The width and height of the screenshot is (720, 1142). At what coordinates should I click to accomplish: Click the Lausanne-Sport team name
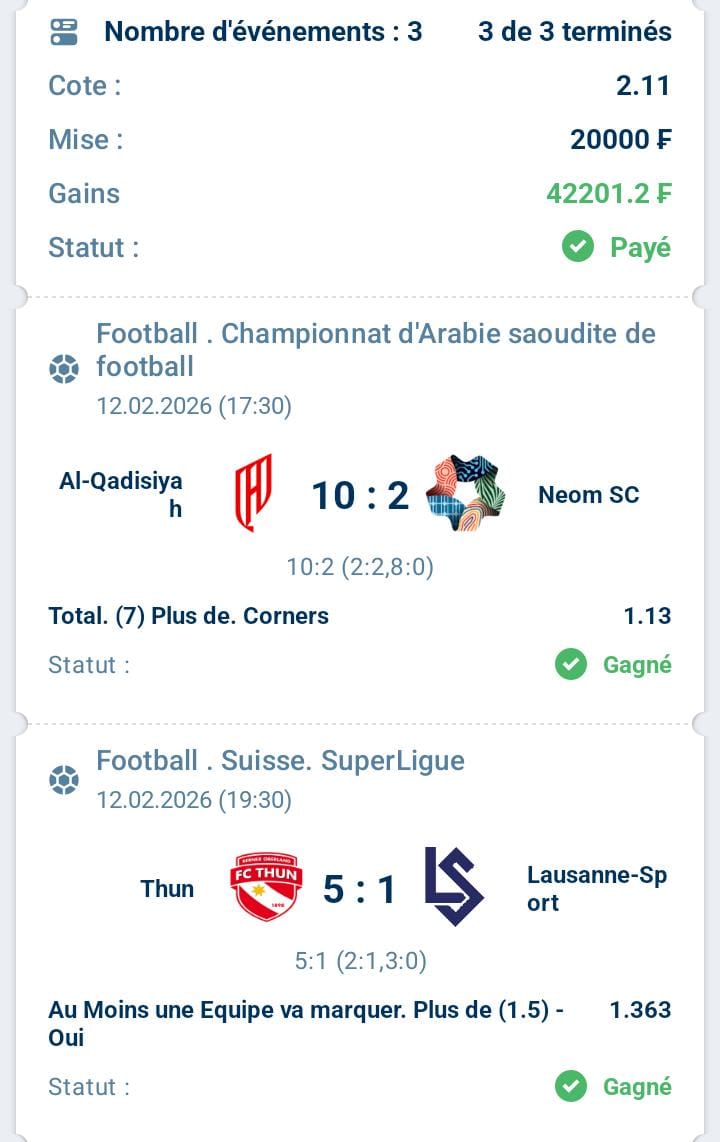pyautogui.click(x=596, y=888)
